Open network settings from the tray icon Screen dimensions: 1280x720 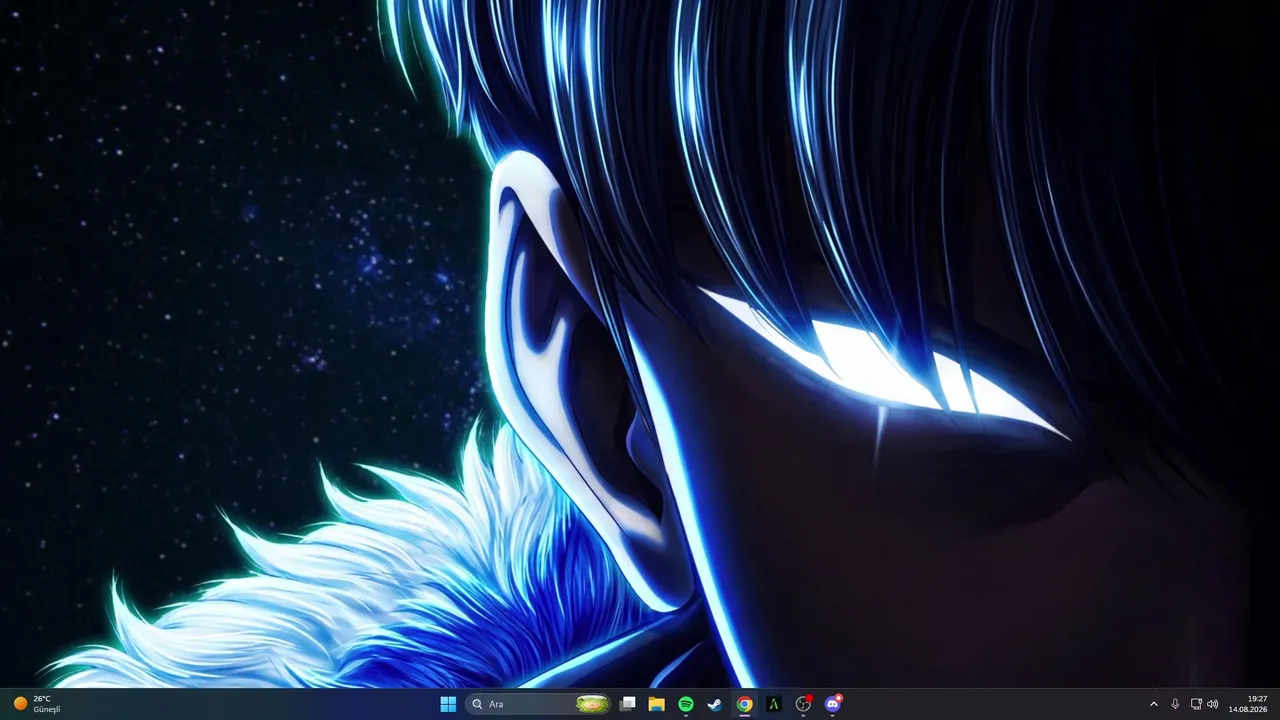(x=1196, y=704)
